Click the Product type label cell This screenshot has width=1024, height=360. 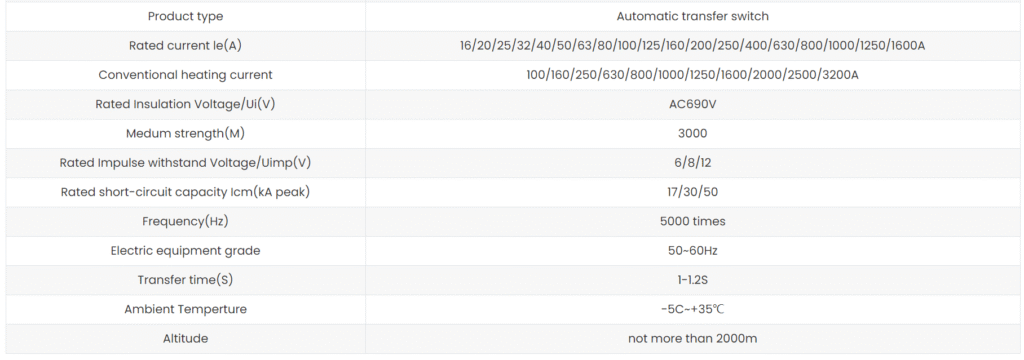185,16
